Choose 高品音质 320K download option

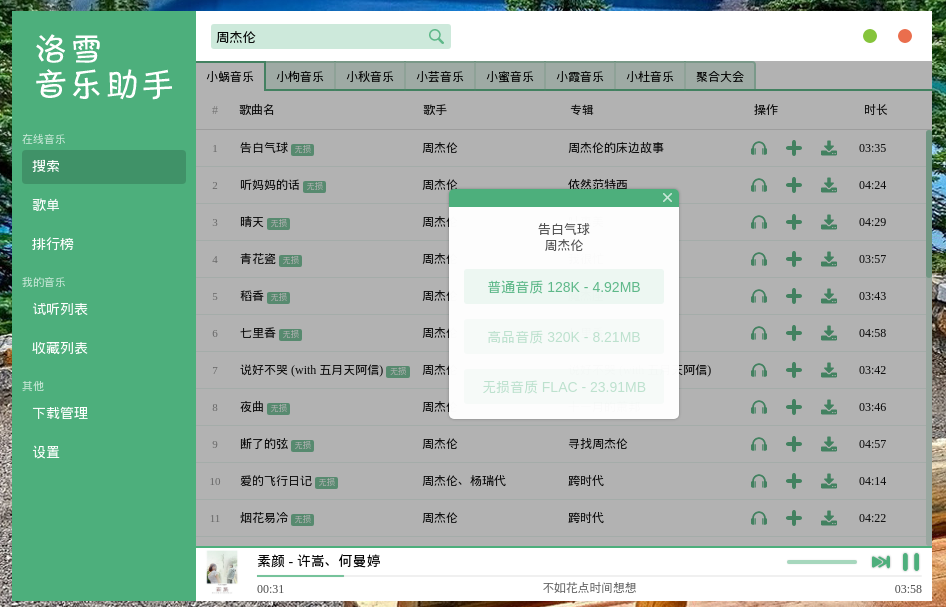[x=563, y=337]
